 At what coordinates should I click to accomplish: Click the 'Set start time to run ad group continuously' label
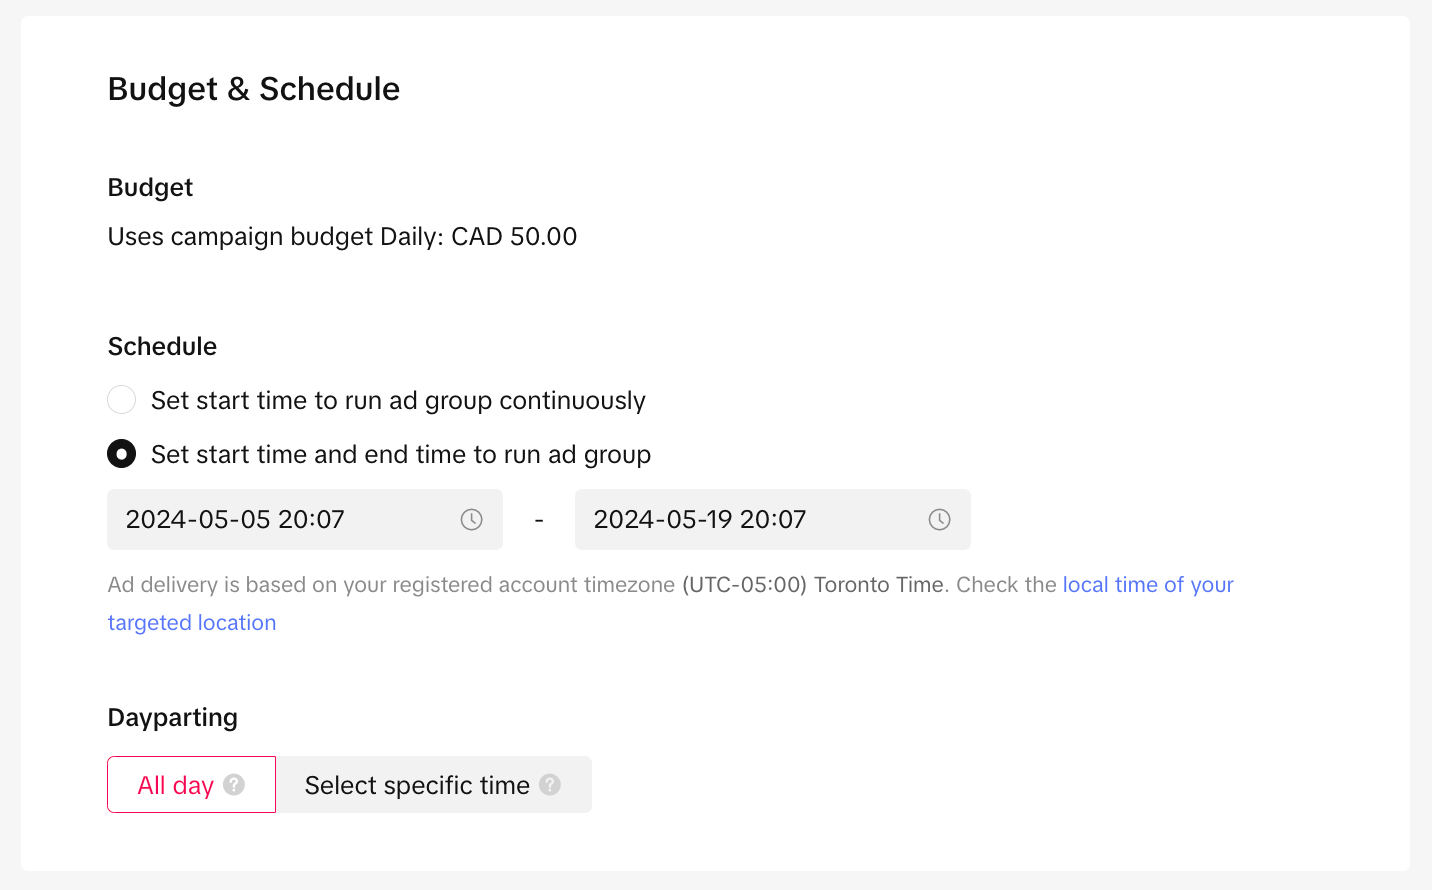pyautogui.click(x=398, y=401)
